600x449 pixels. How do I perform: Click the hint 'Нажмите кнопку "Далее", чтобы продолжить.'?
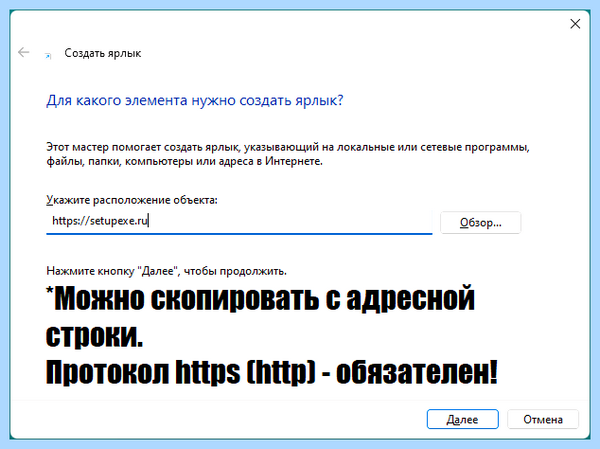pos(166,271)
